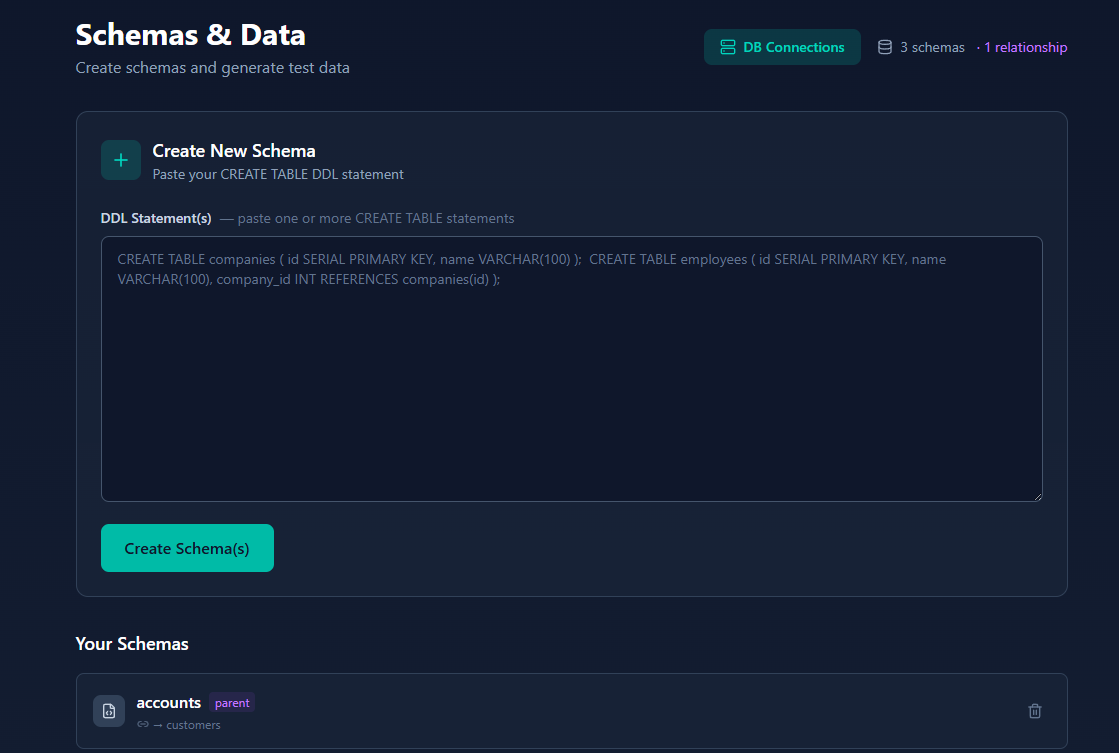Click the "3 schemas" counter label
The width and height of the screenshot is (1119, 753).
click(931, 46)
